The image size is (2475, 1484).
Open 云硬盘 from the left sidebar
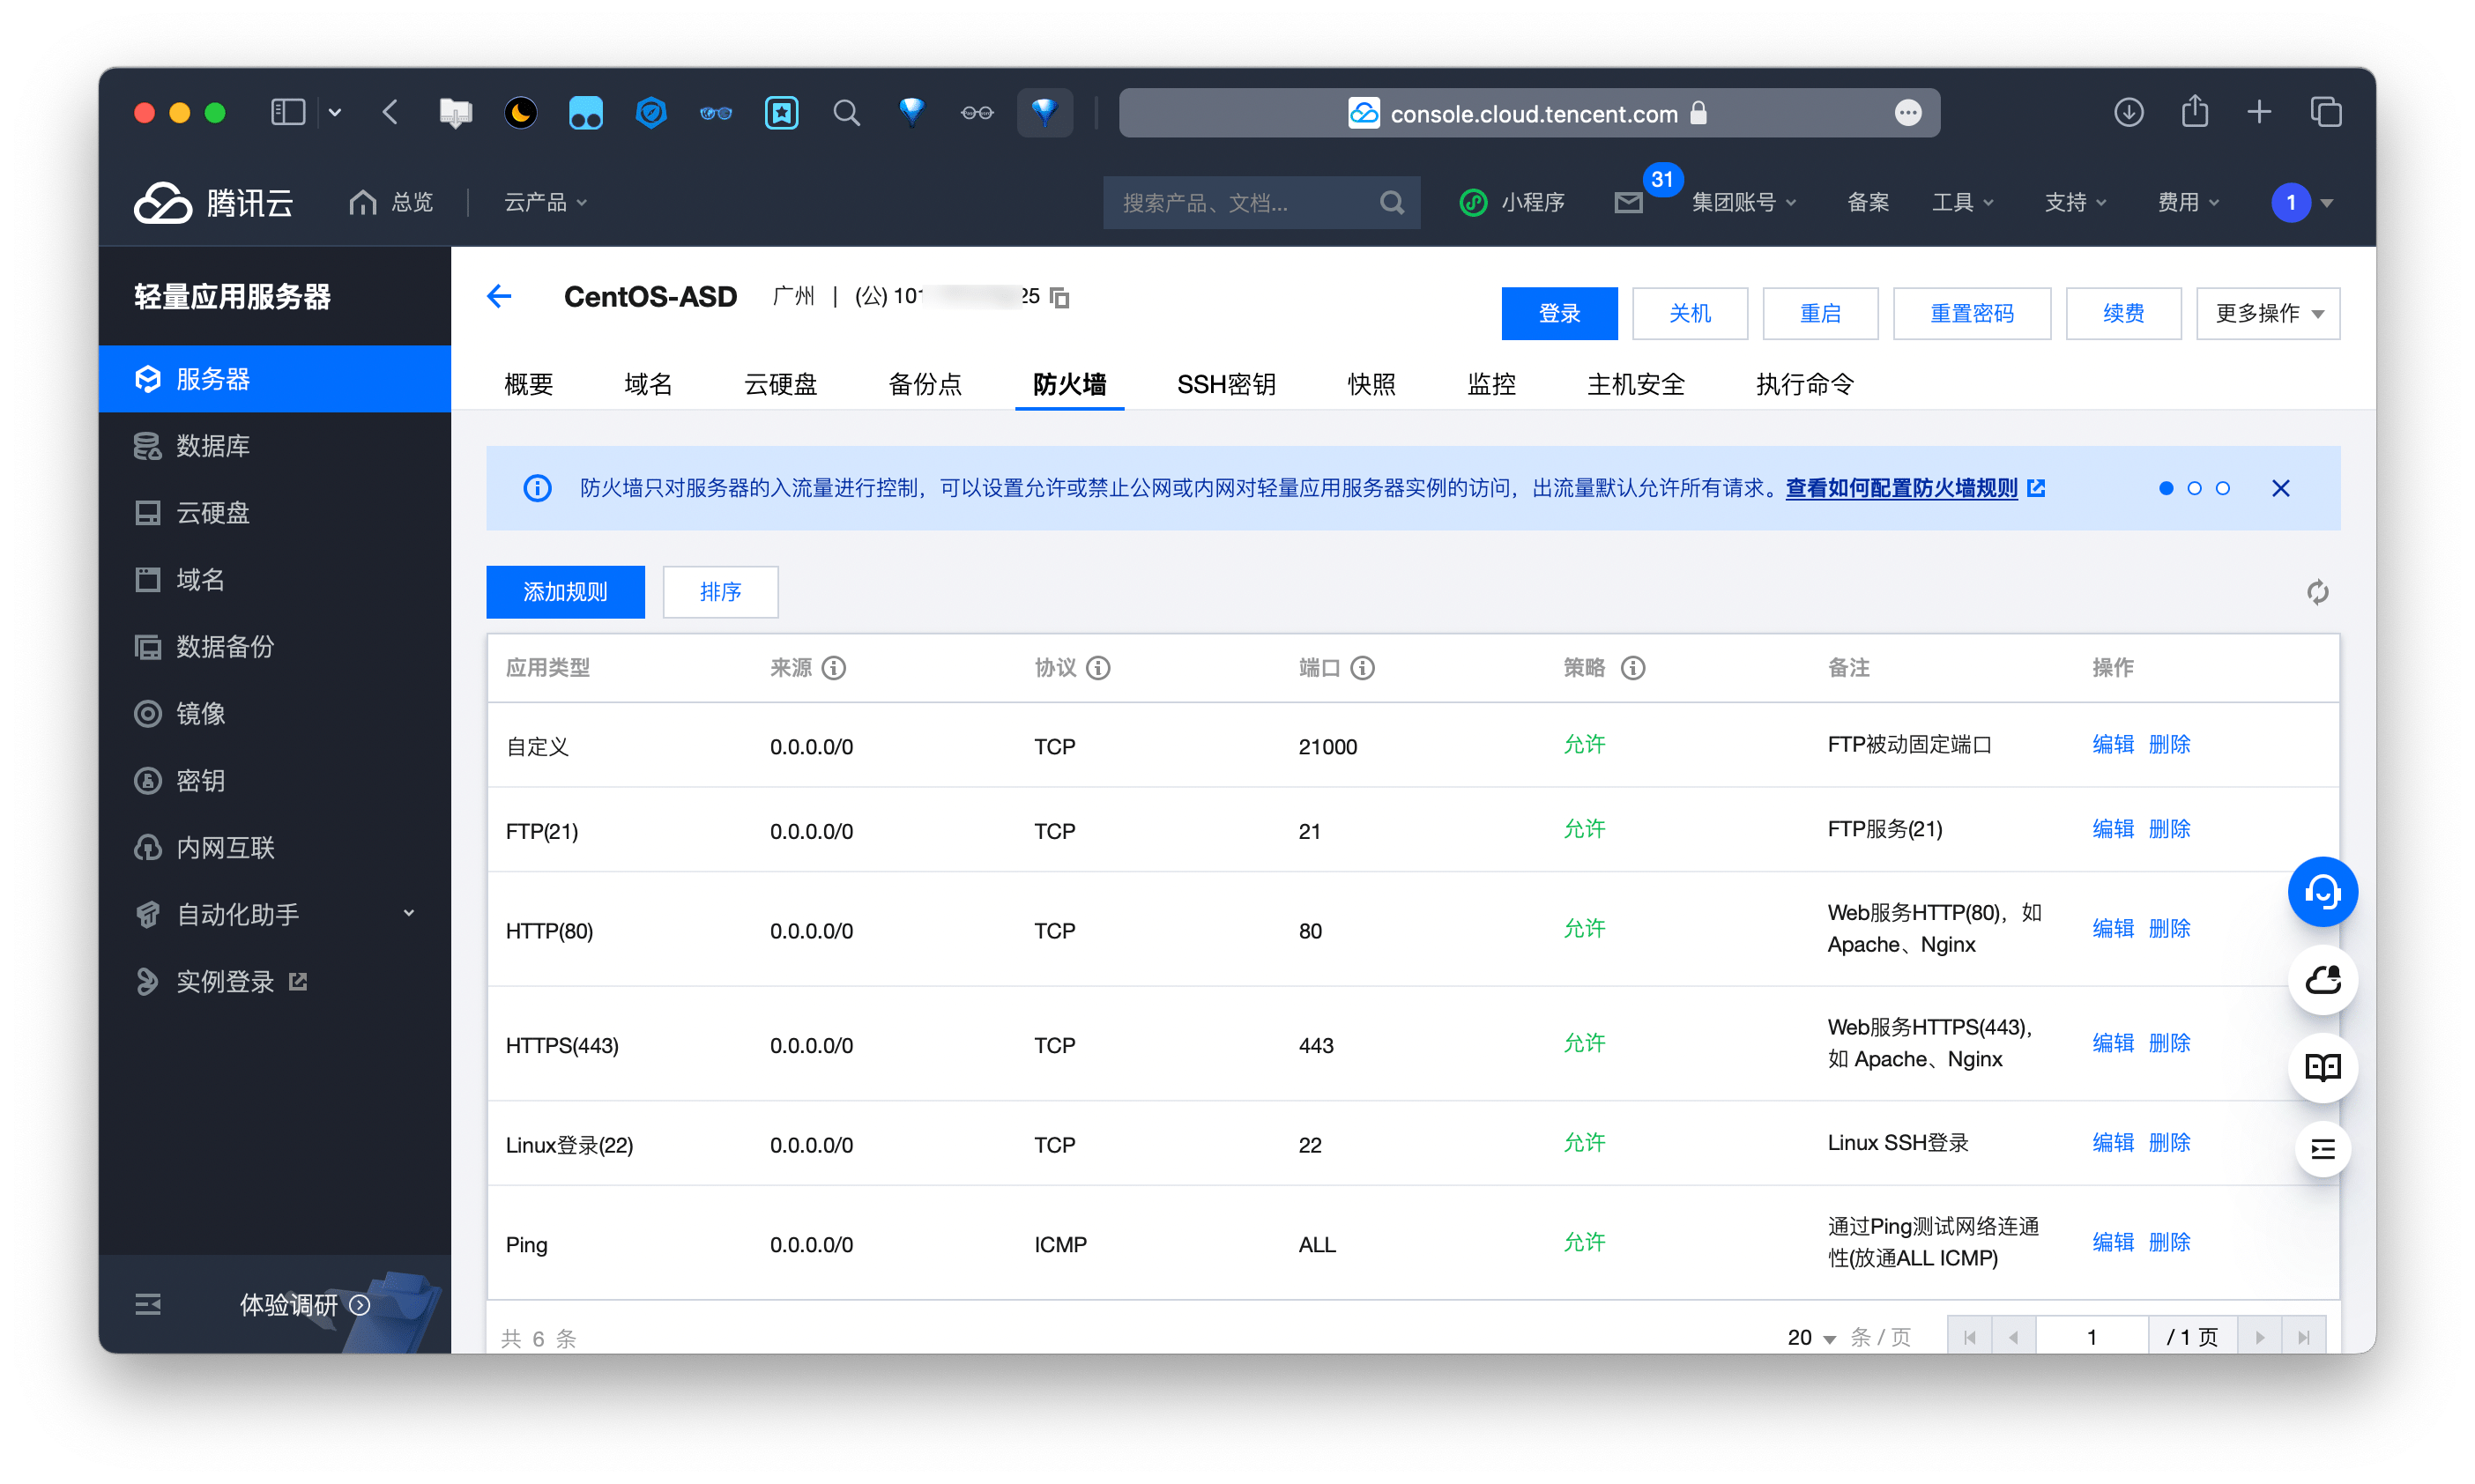point(210,512)
